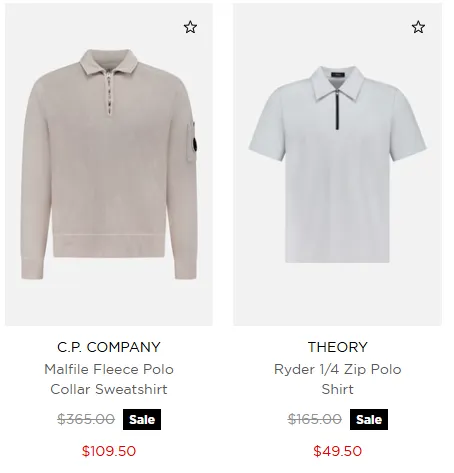
Task: Click the black zipper on the Theory polo
Action: click(x=337, y=110)
